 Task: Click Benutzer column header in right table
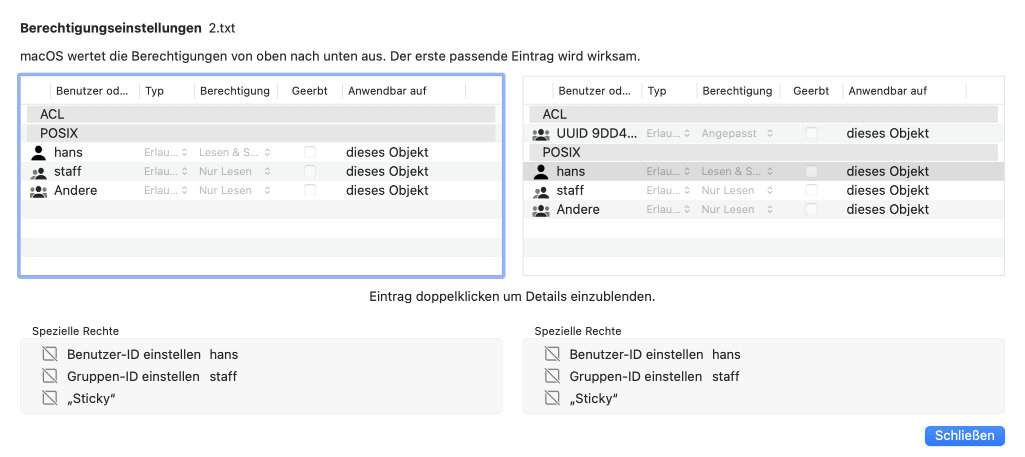click(x=597, y=91)
